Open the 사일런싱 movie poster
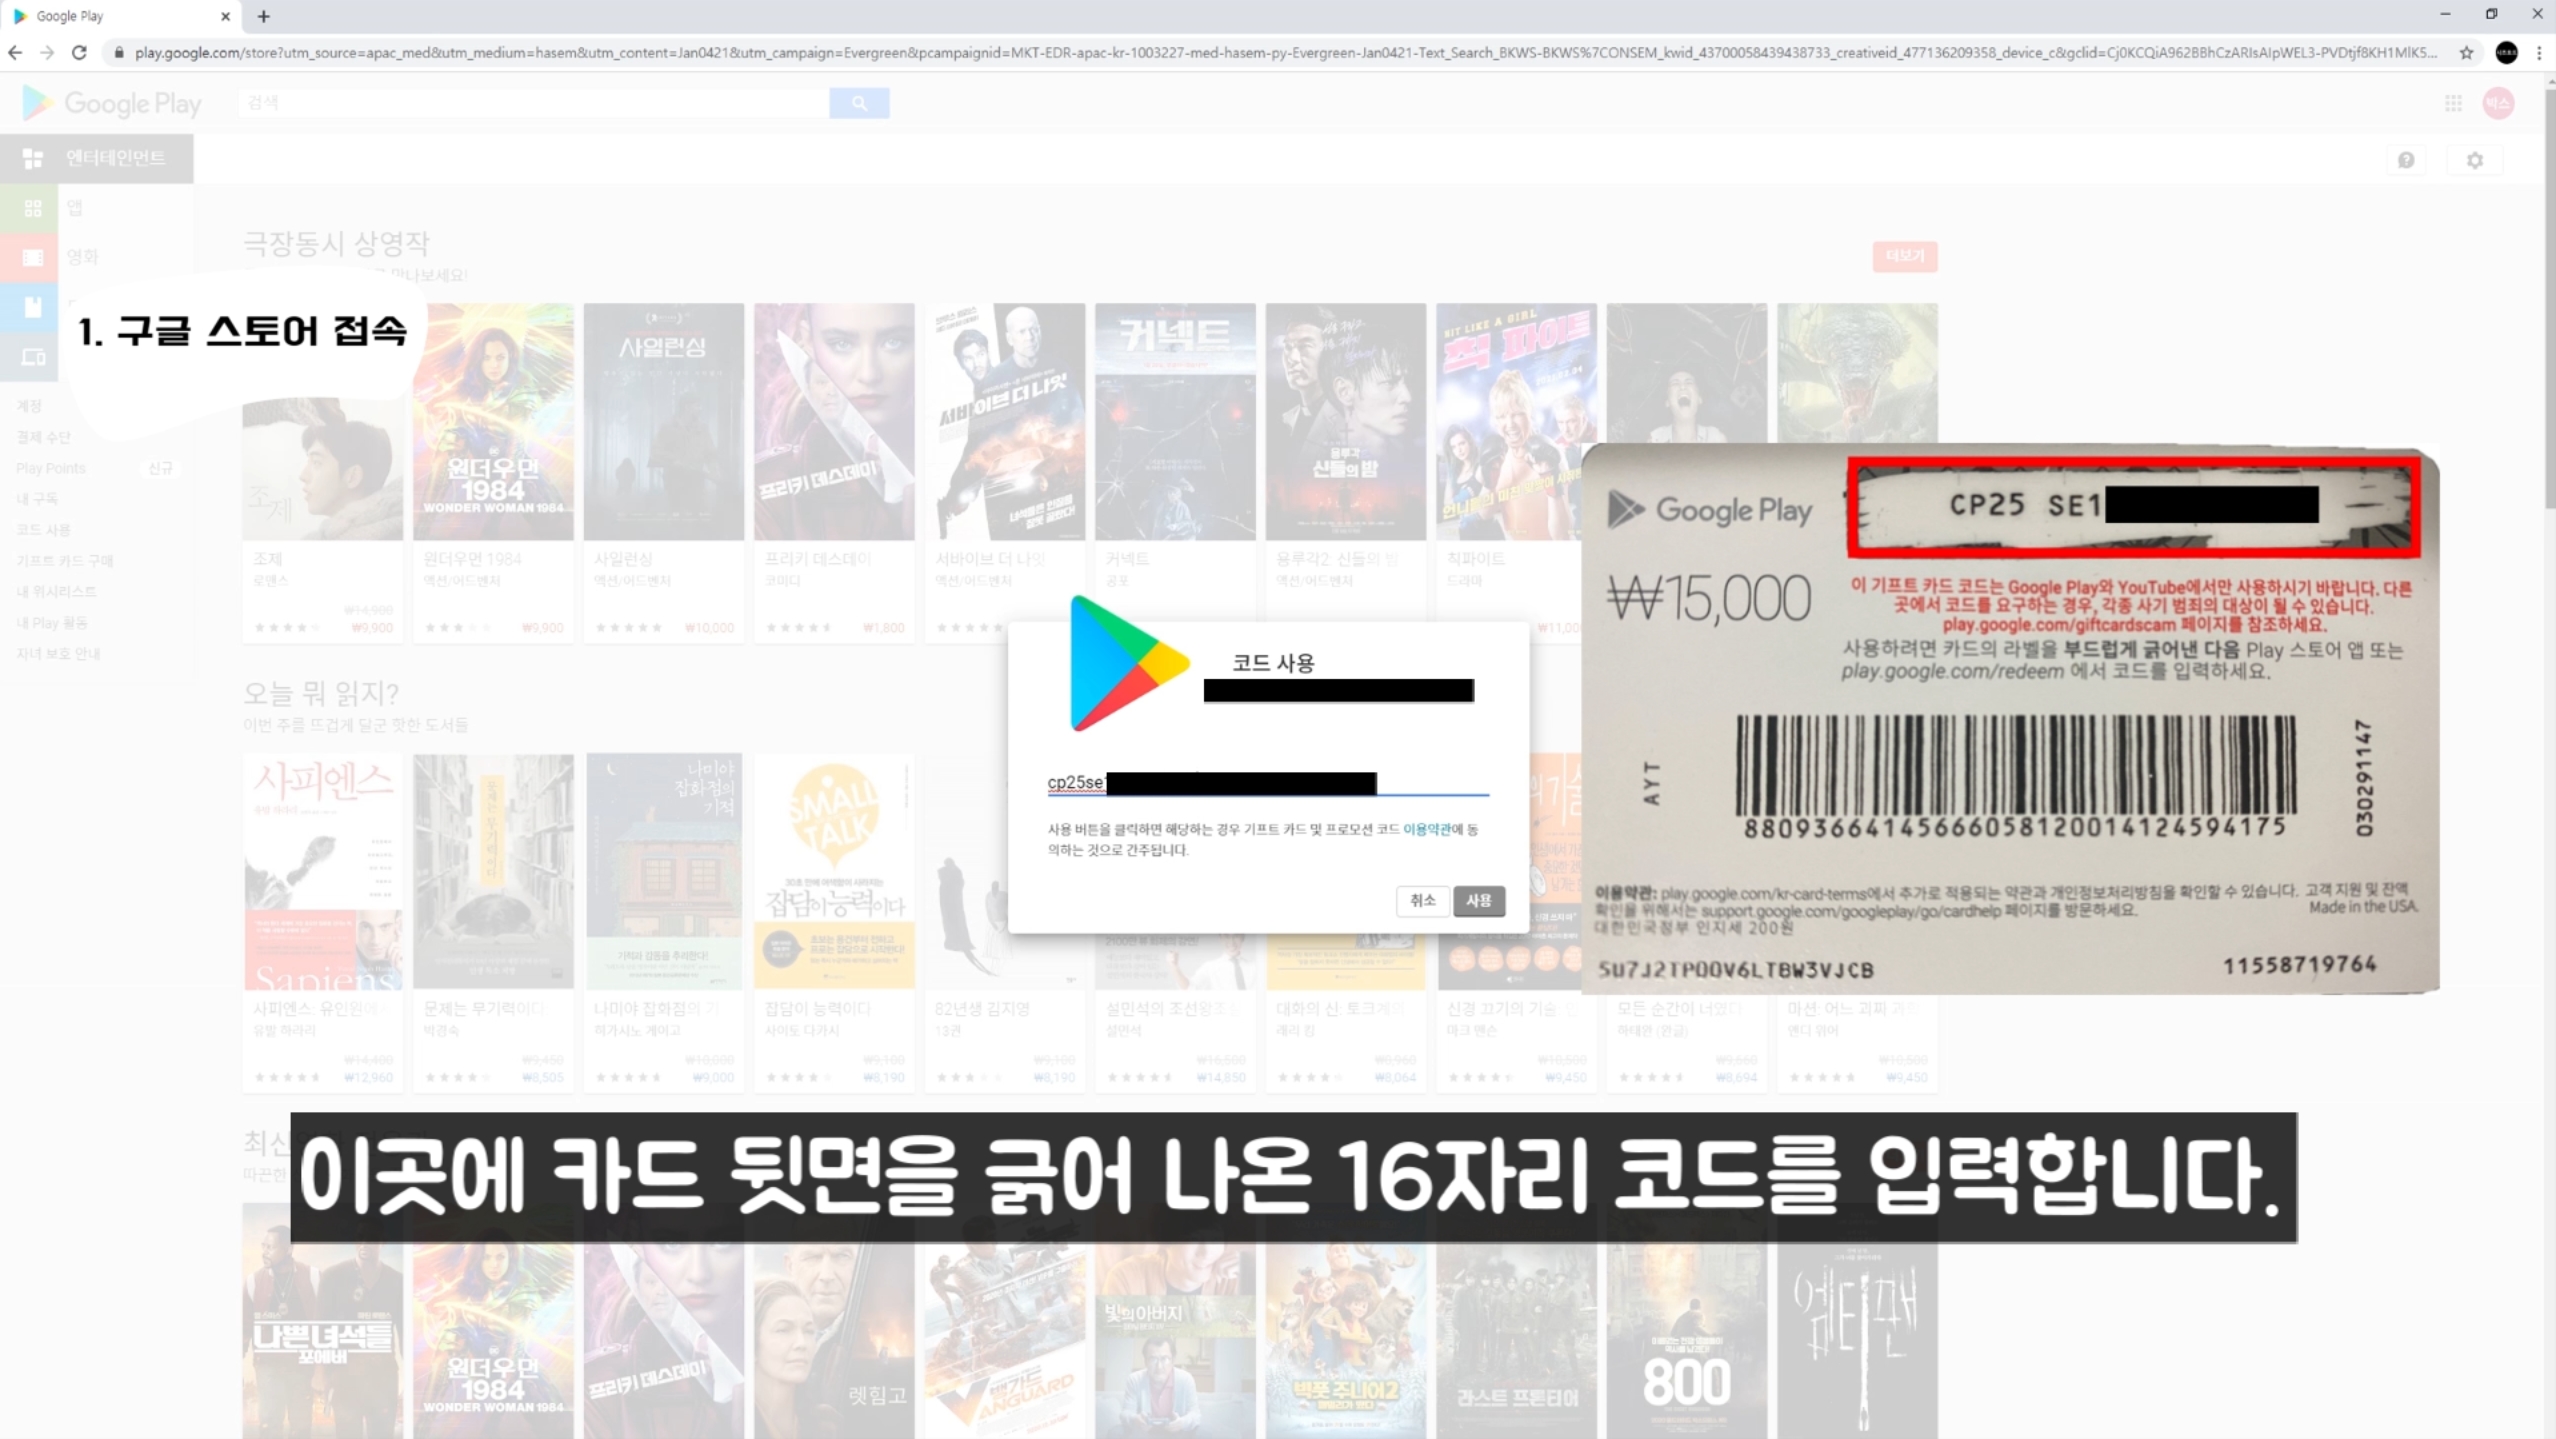Screen dimensions: 2556x1439 (x=664, y=421)
